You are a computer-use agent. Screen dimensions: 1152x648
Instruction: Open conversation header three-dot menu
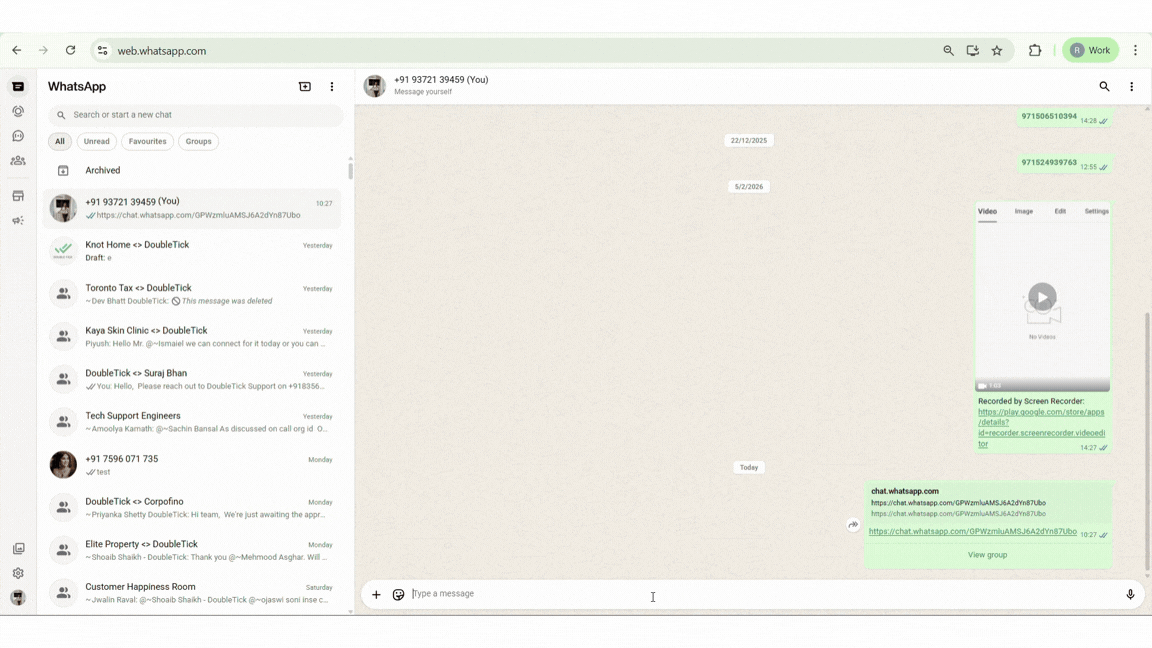pos(1131,87)
